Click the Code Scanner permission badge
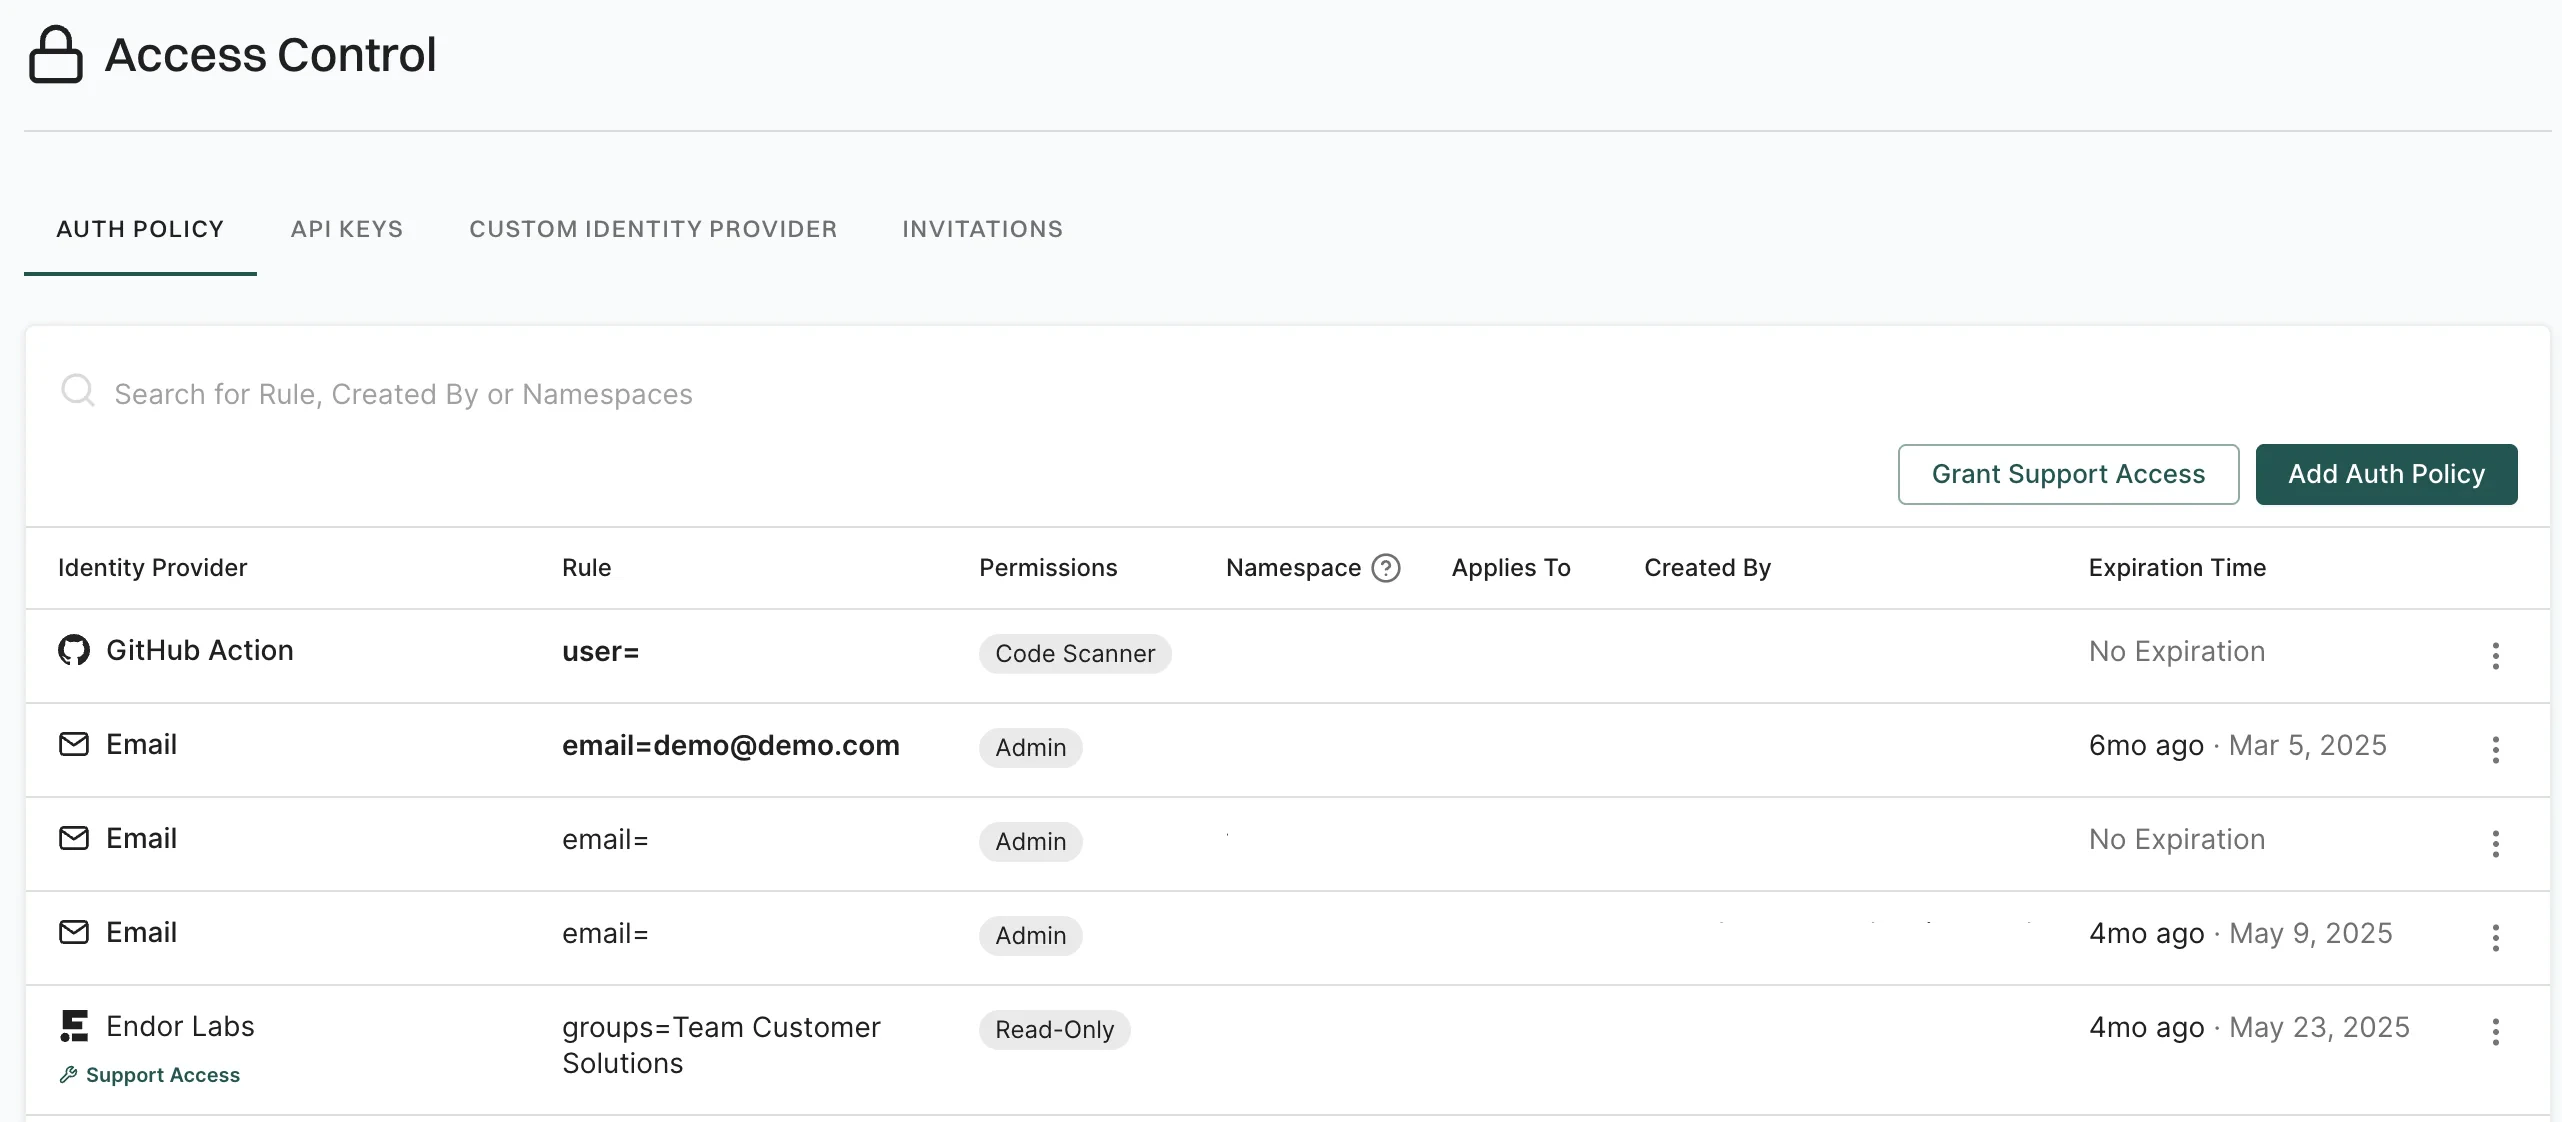The height and width of the screenshot is (1122, 2562). (x=1075, y=654)
